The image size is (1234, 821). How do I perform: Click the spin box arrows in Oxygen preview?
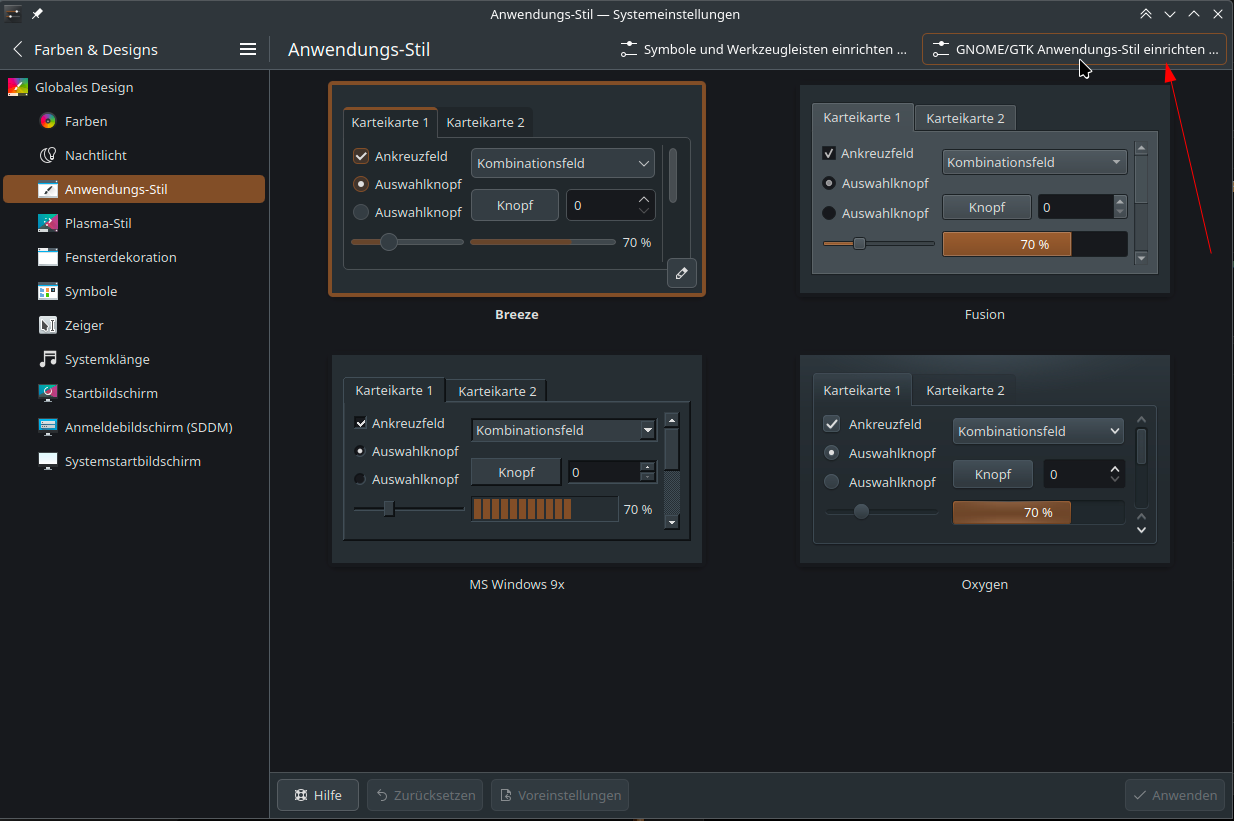tap(1115, 474)
